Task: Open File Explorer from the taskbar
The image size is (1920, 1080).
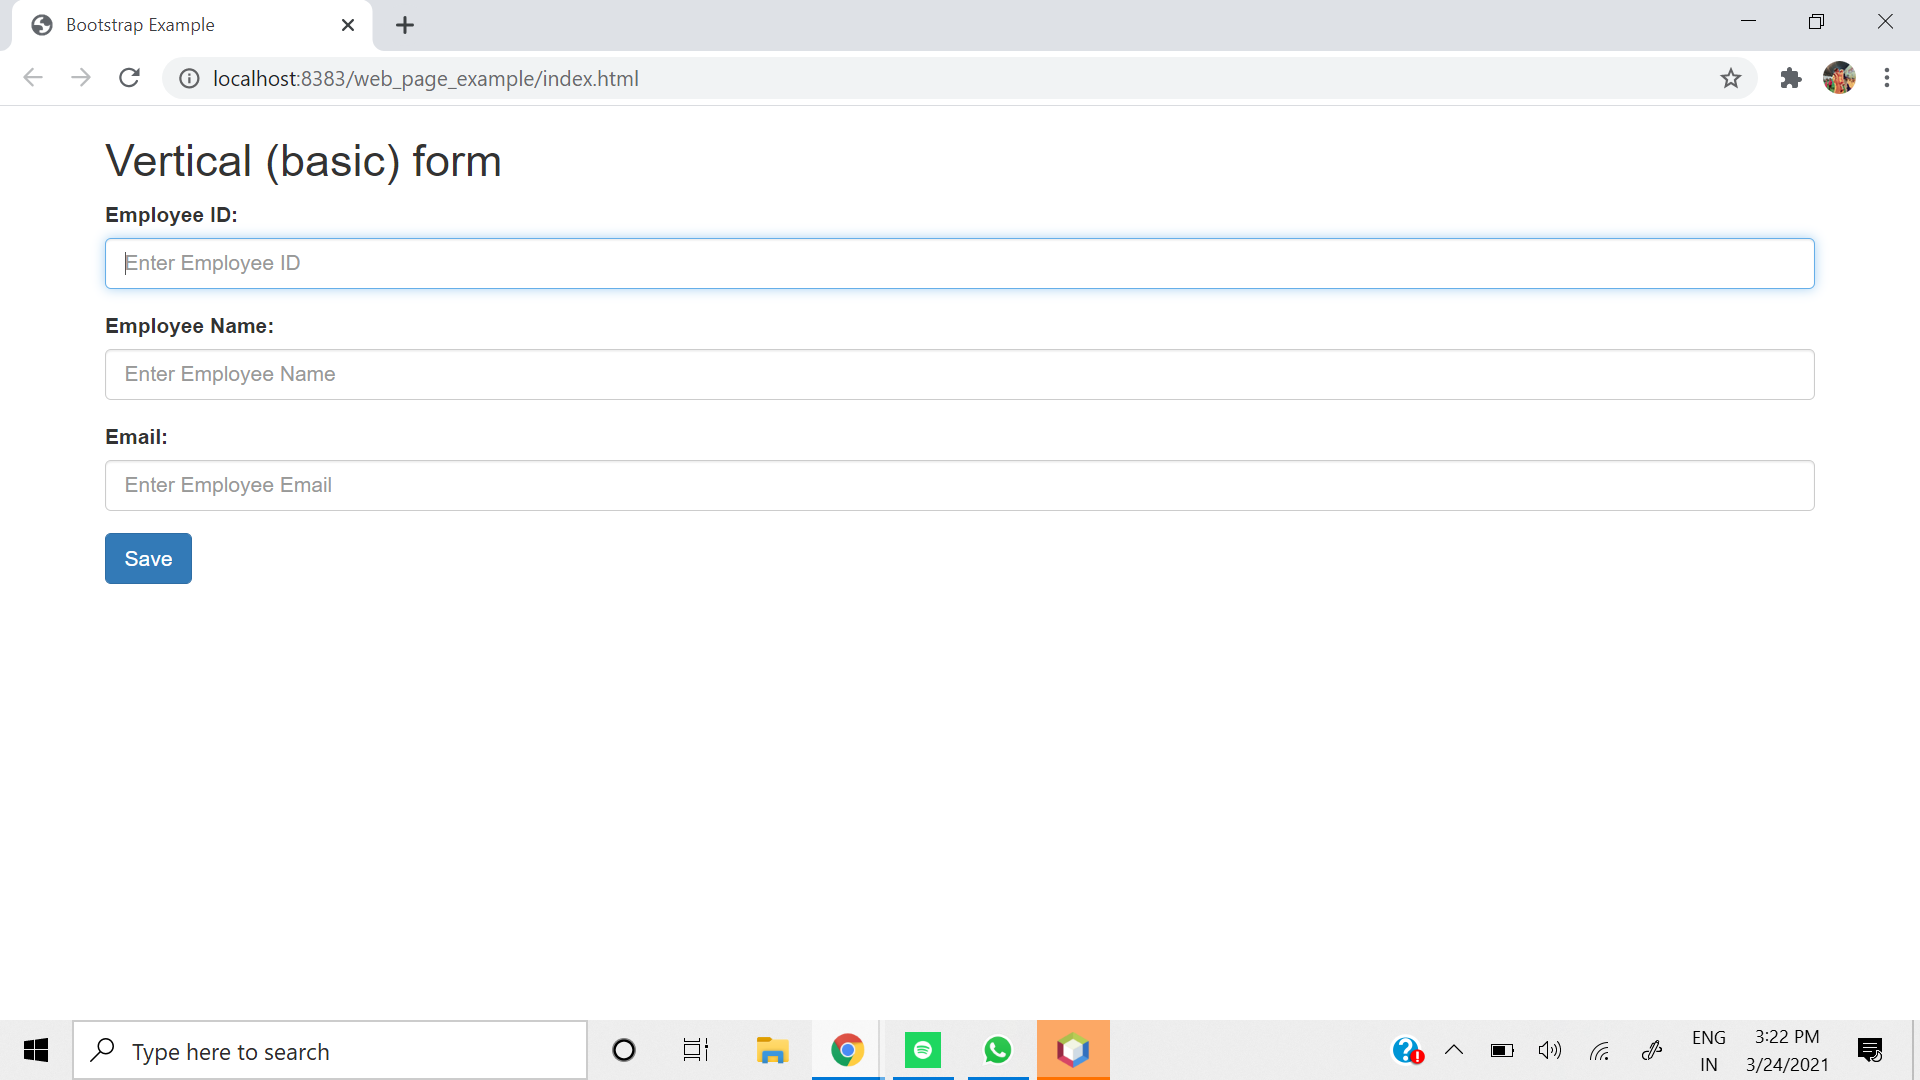Action: (772, 1050)
